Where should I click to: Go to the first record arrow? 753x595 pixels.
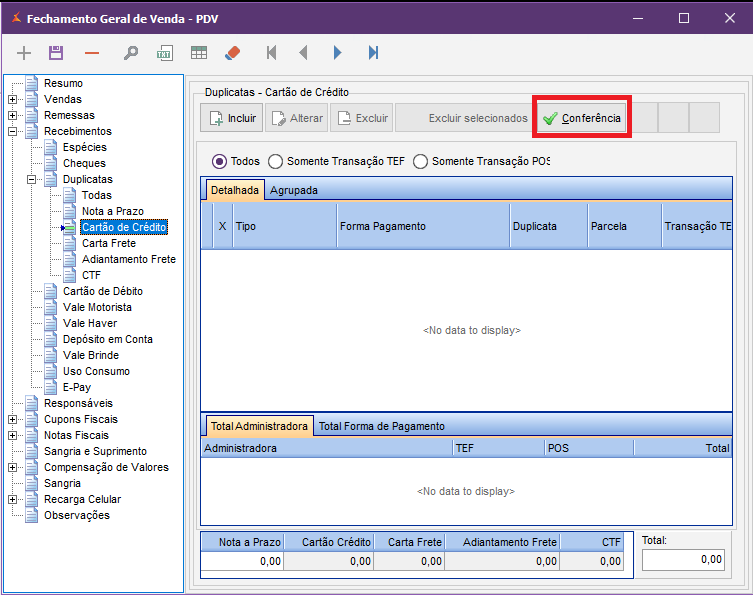(270, 52)
